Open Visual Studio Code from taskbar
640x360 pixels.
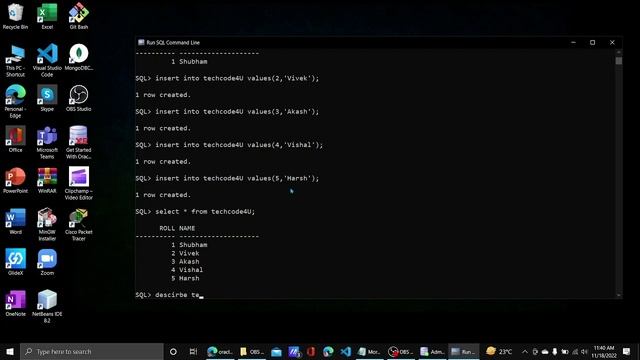click(345, 351)
